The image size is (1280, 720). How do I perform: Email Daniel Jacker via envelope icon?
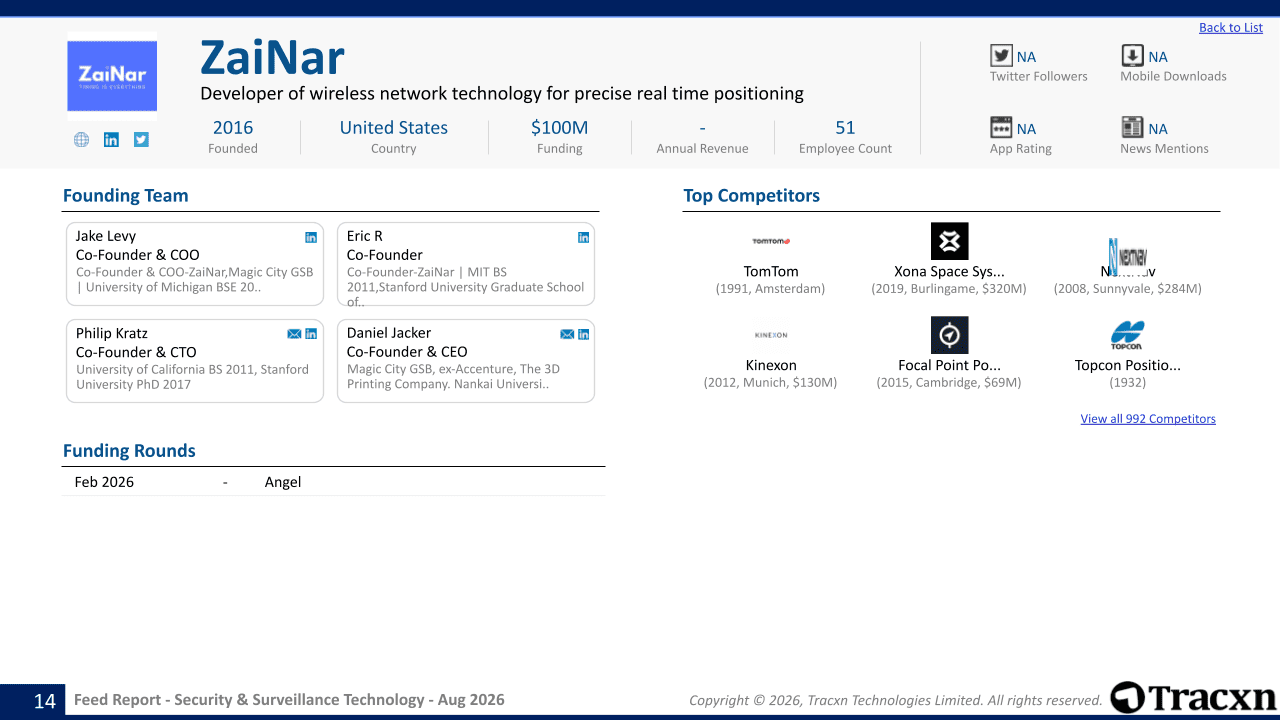(x=567, y=334)
